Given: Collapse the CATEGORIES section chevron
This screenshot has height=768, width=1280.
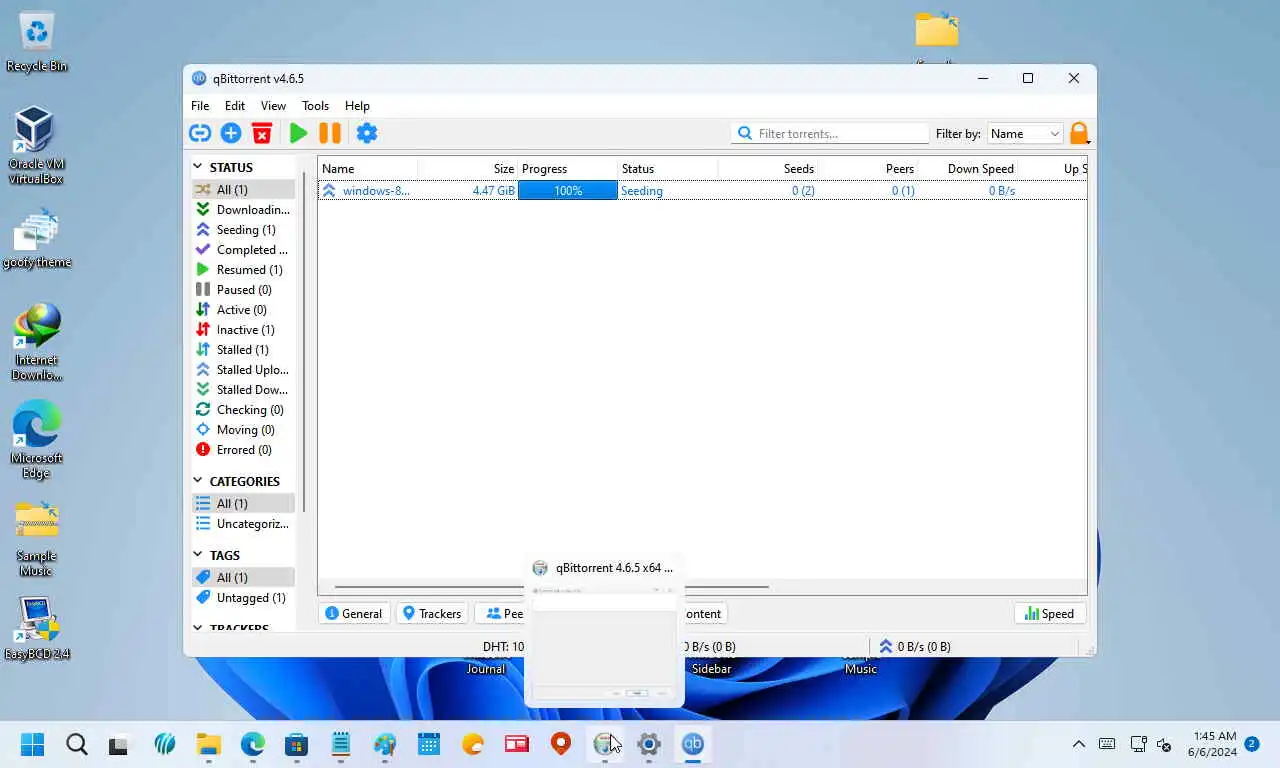Looking at the screenshot, I should click(198, 481).
